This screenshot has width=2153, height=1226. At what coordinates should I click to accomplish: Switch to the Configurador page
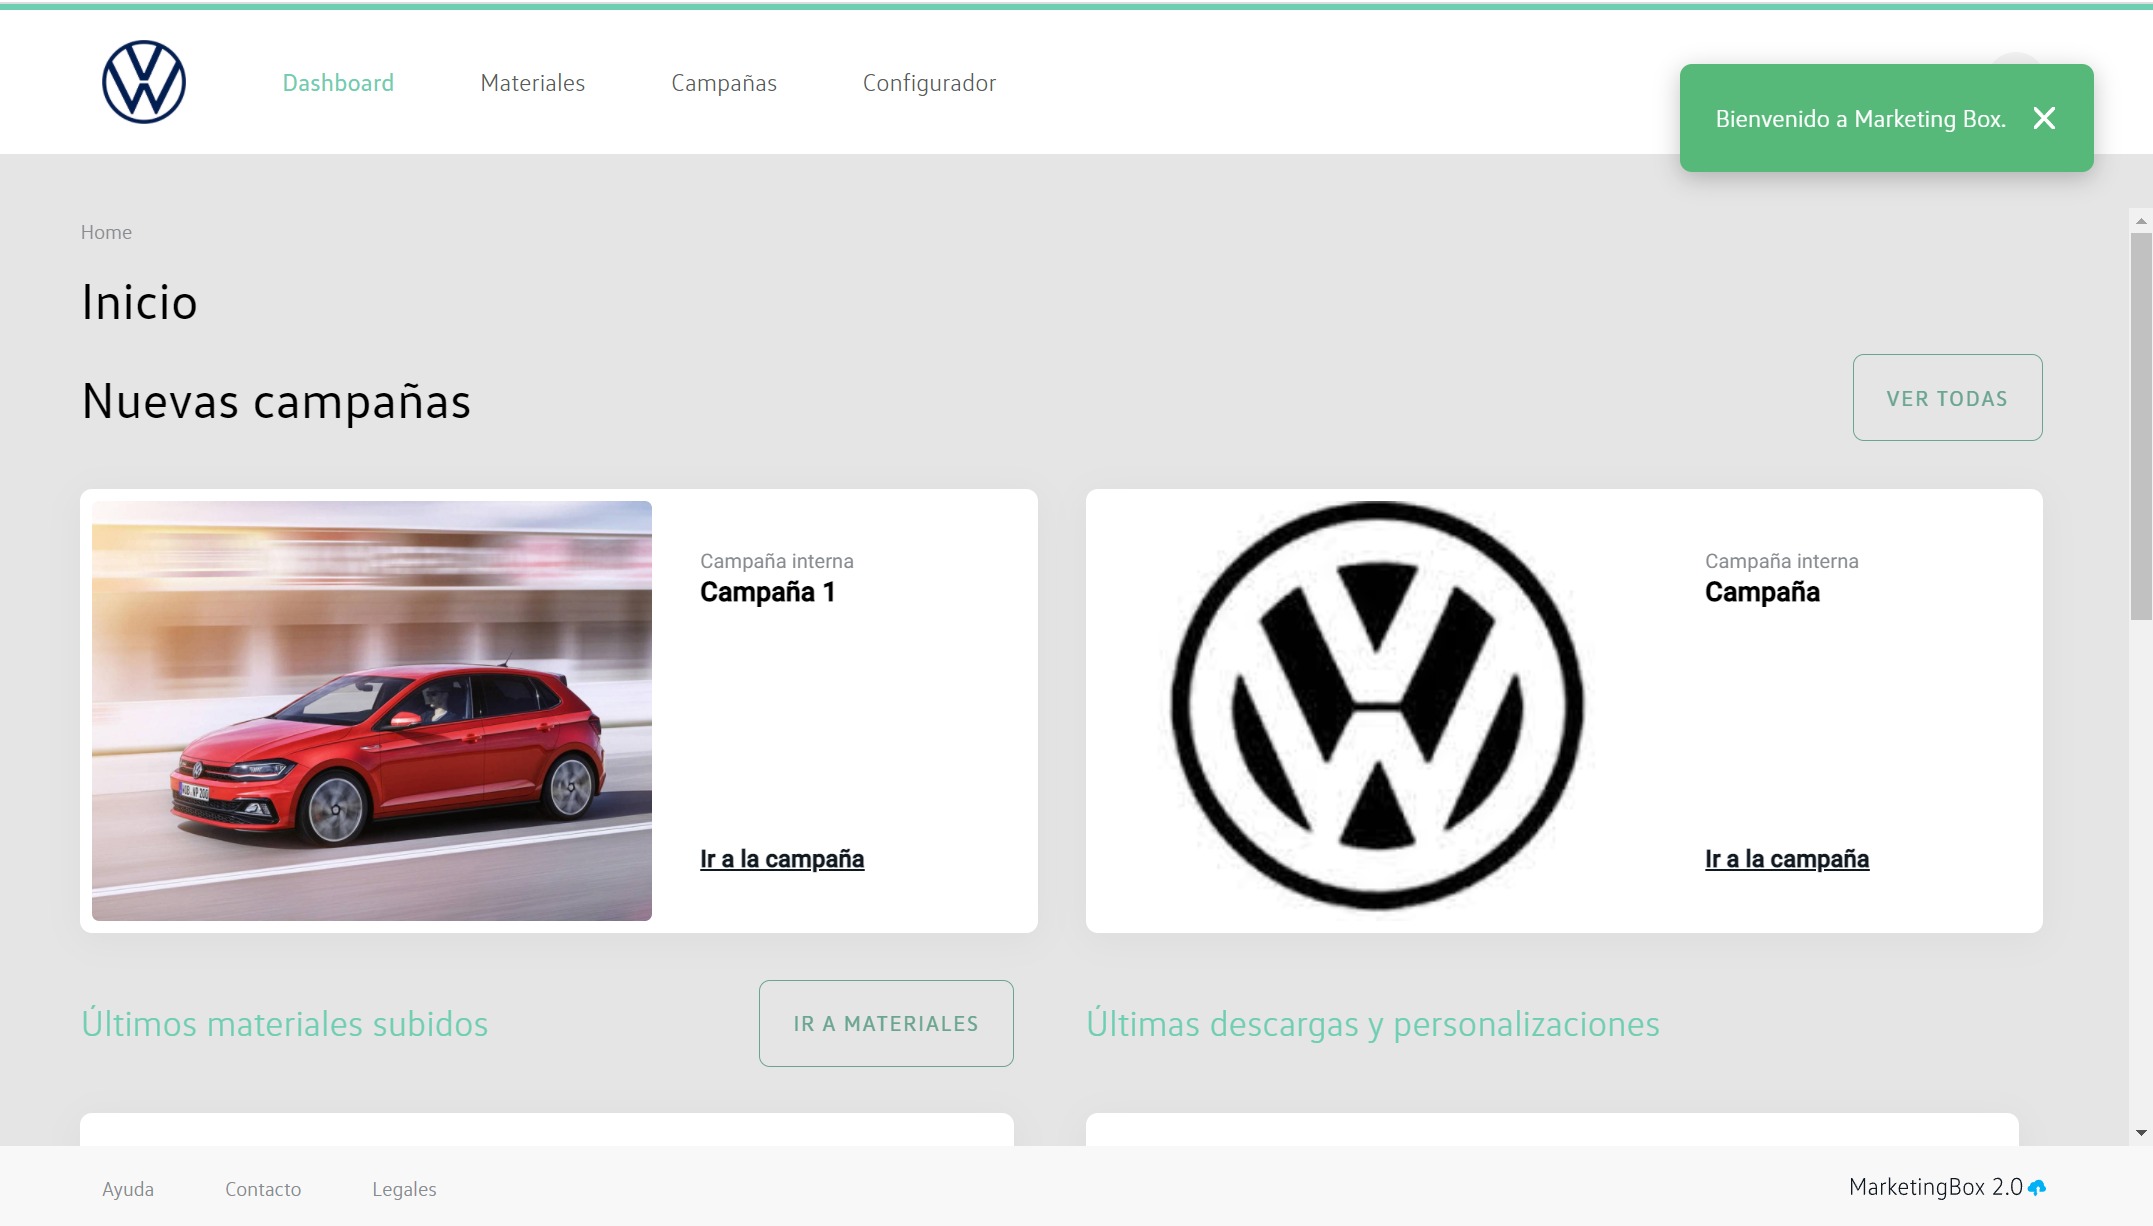(x=929, y=83)
